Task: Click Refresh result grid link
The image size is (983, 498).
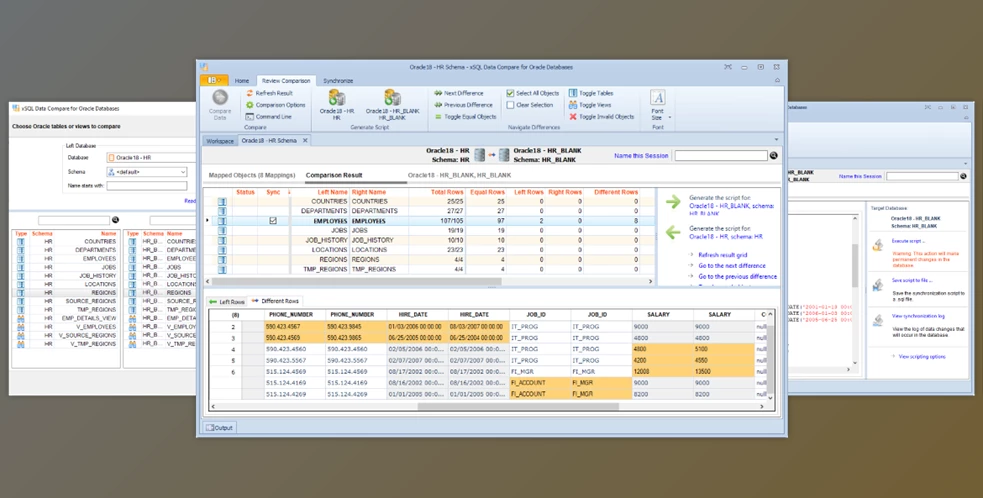Action: (x=723, y=255)
